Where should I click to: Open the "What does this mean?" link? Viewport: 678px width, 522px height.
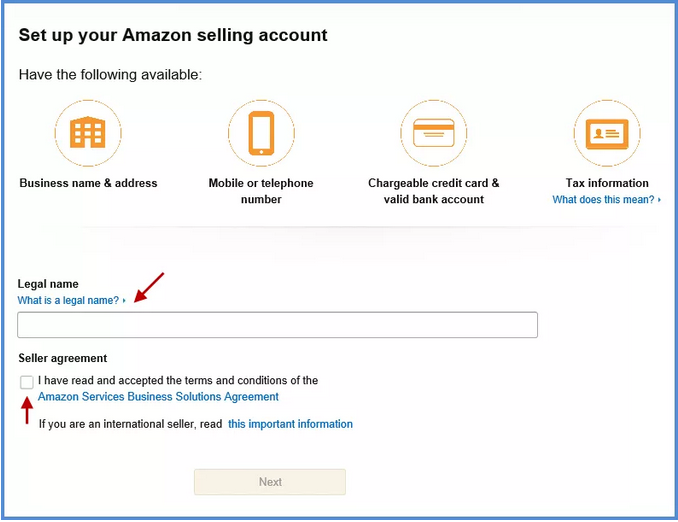click(603, 200)
